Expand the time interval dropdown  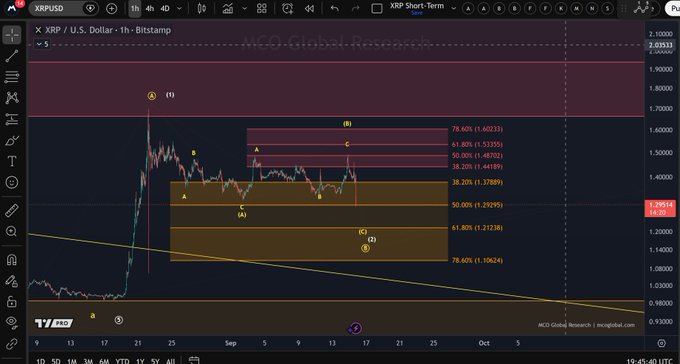180,8
